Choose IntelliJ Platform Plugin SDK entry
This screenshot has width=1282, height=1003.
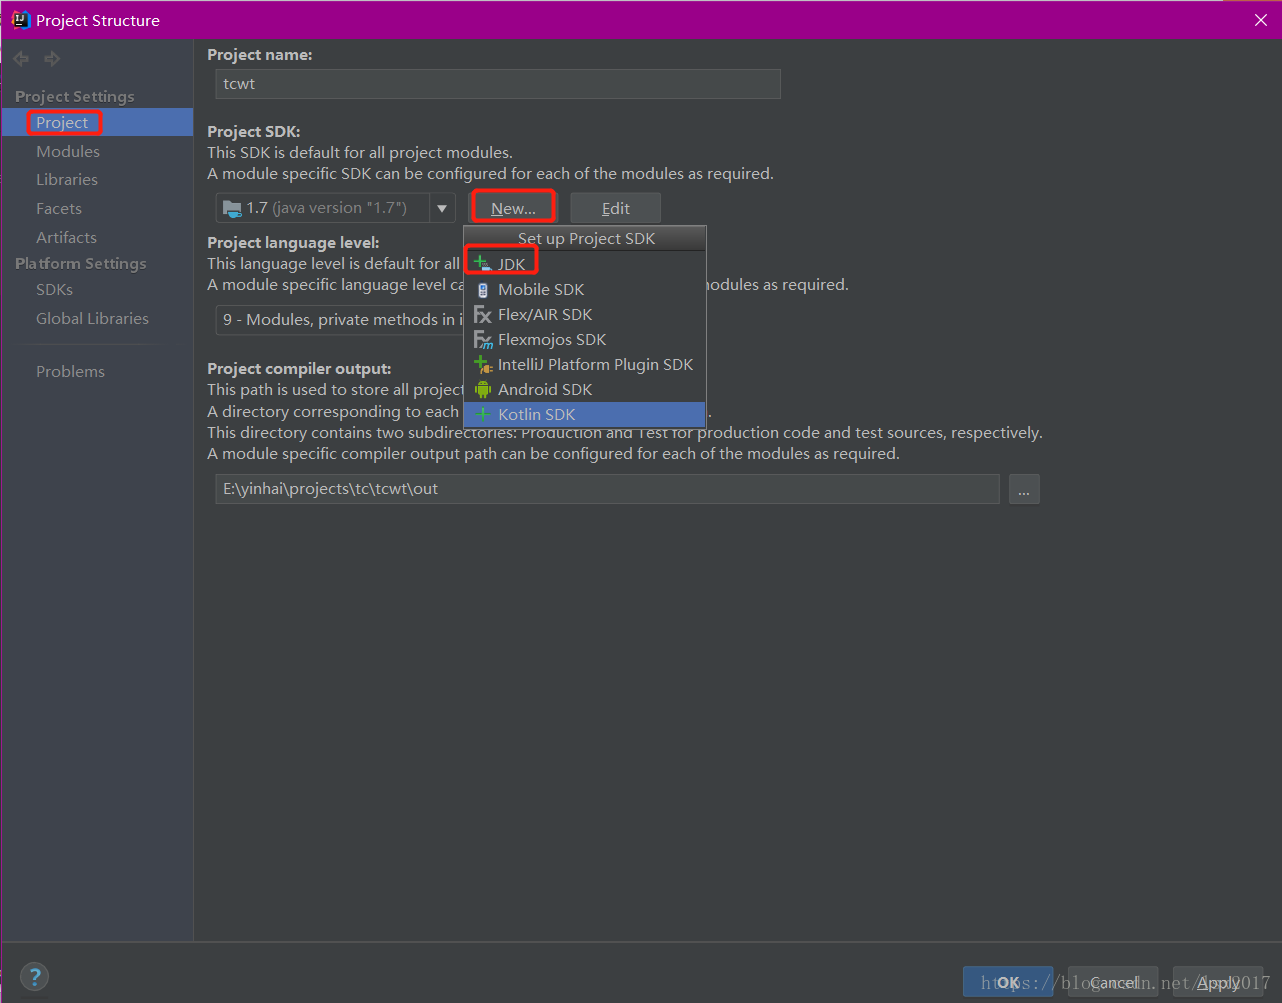coord(585,364)
